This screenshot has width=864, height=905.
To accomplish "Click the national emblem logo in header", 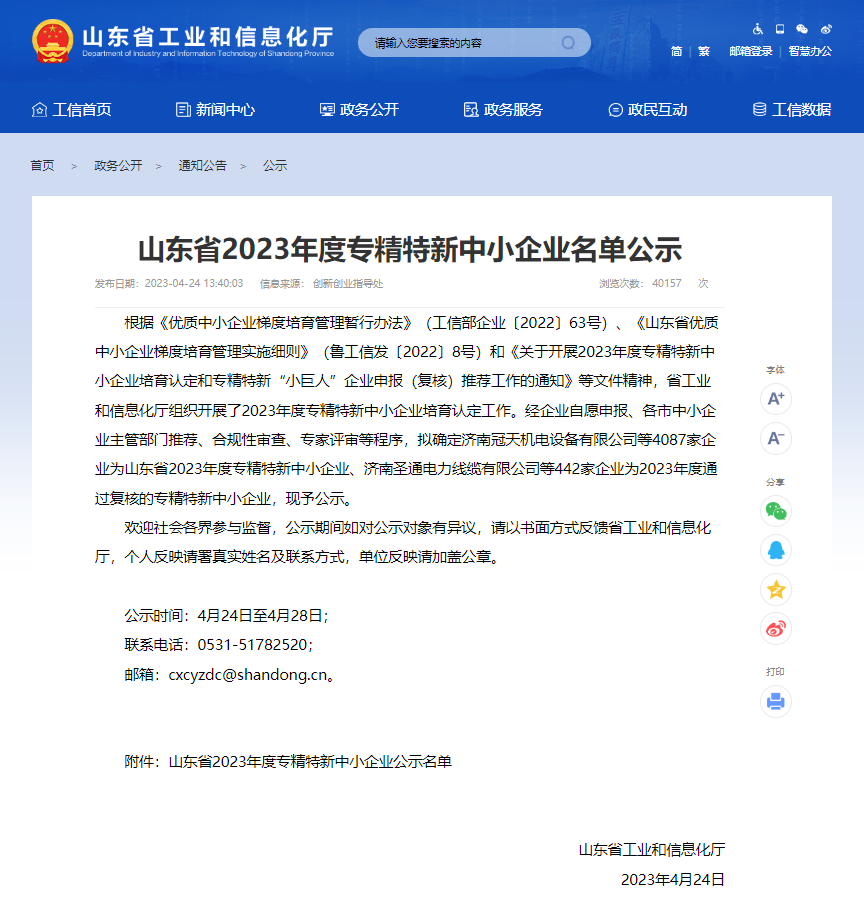I will (53, 42).
